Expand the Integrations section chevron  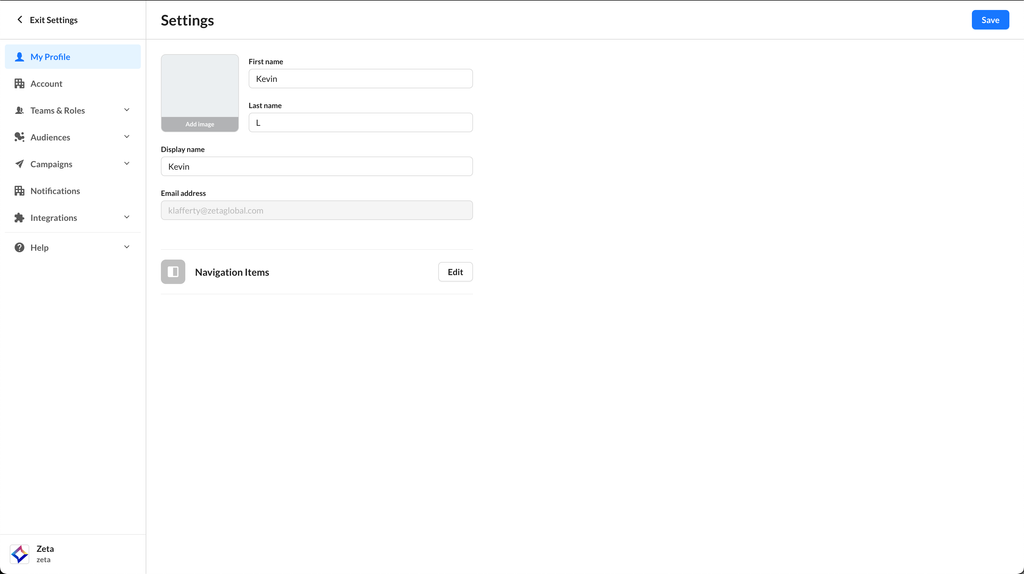coord(127,217)
